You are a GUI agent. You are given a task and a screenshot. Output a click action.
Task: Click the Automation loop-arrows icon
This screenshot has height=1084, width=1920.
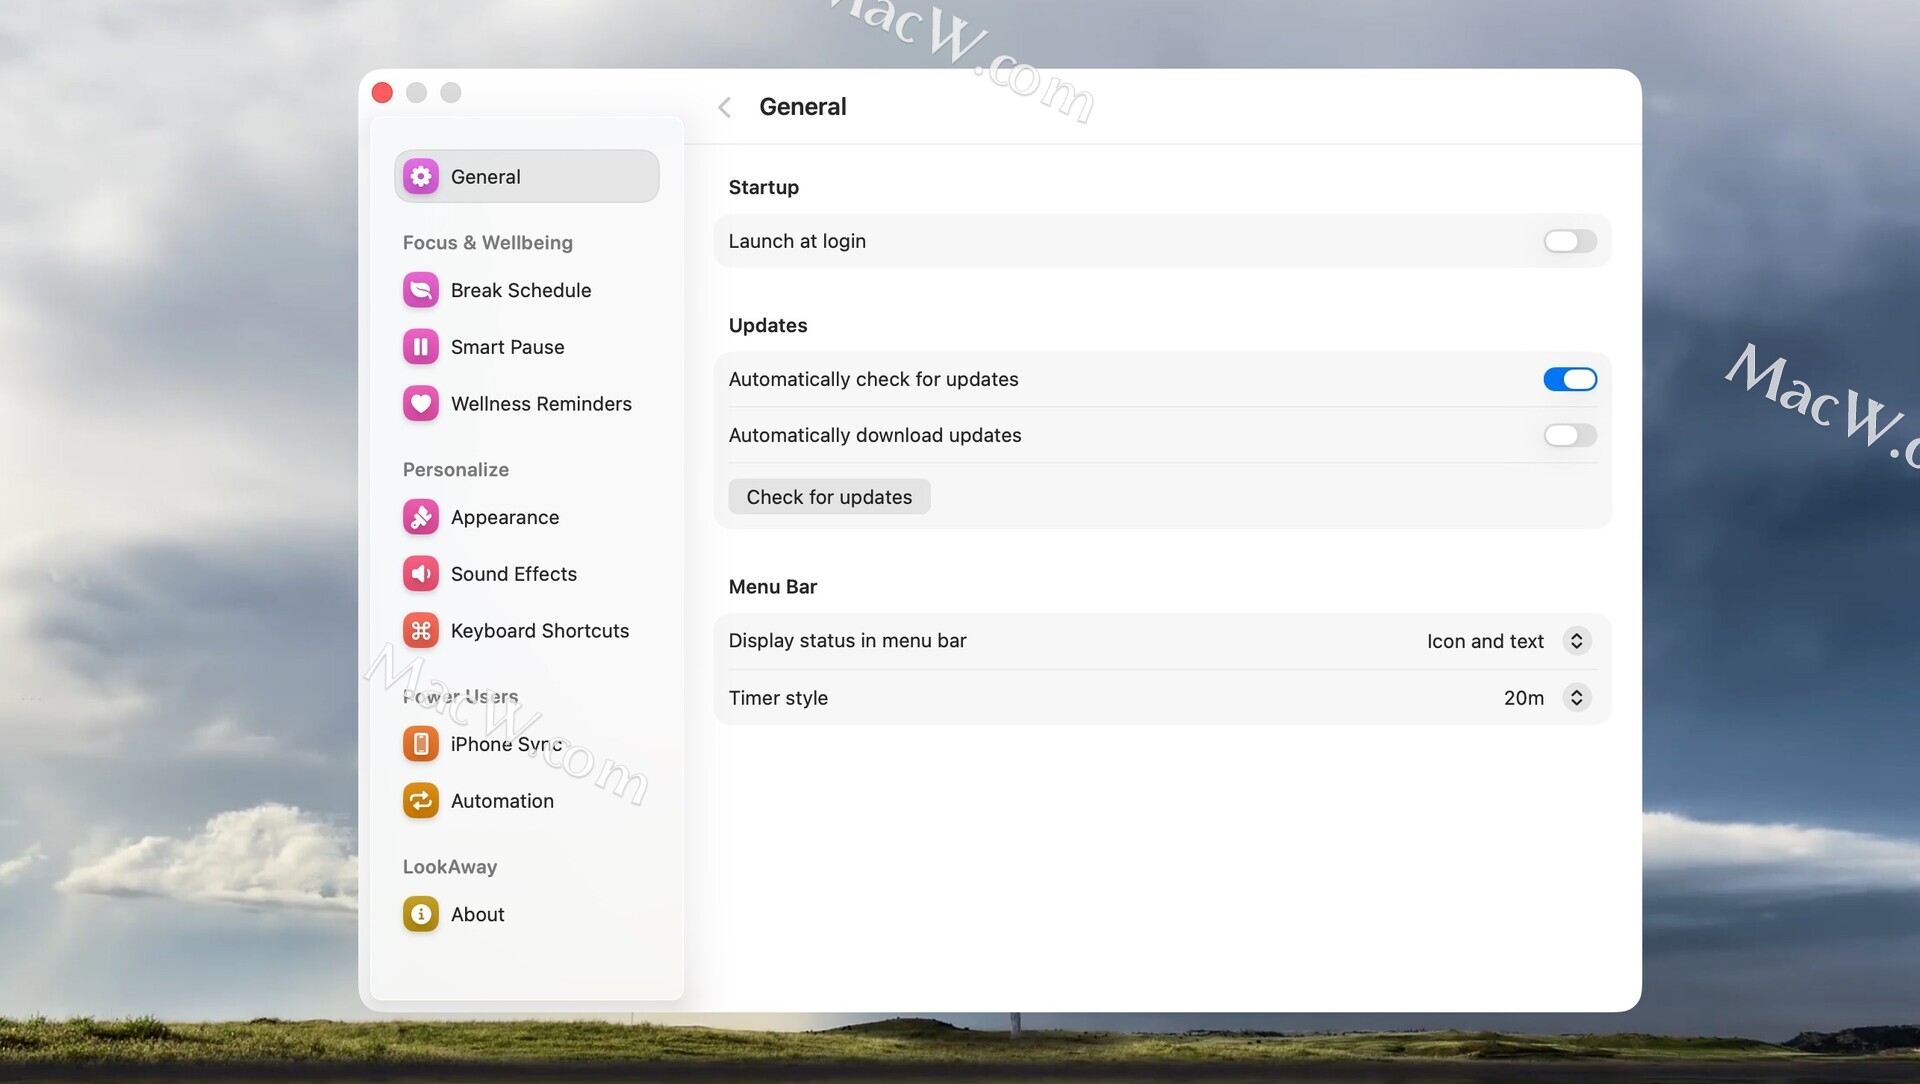(x=420, y=801)
